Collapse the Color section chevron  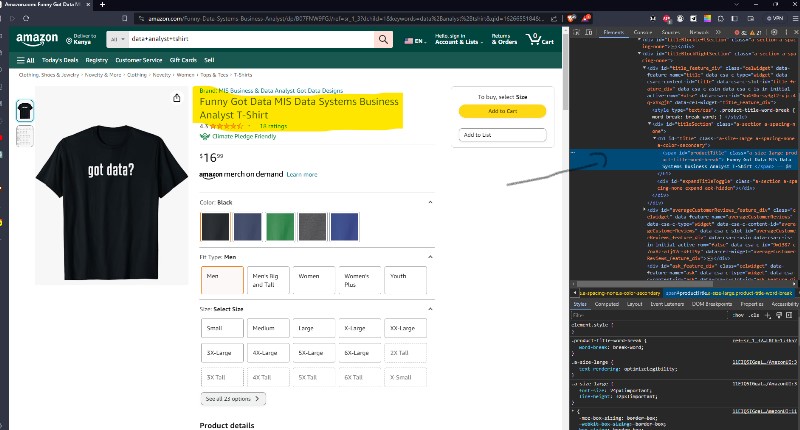(430, 203)
